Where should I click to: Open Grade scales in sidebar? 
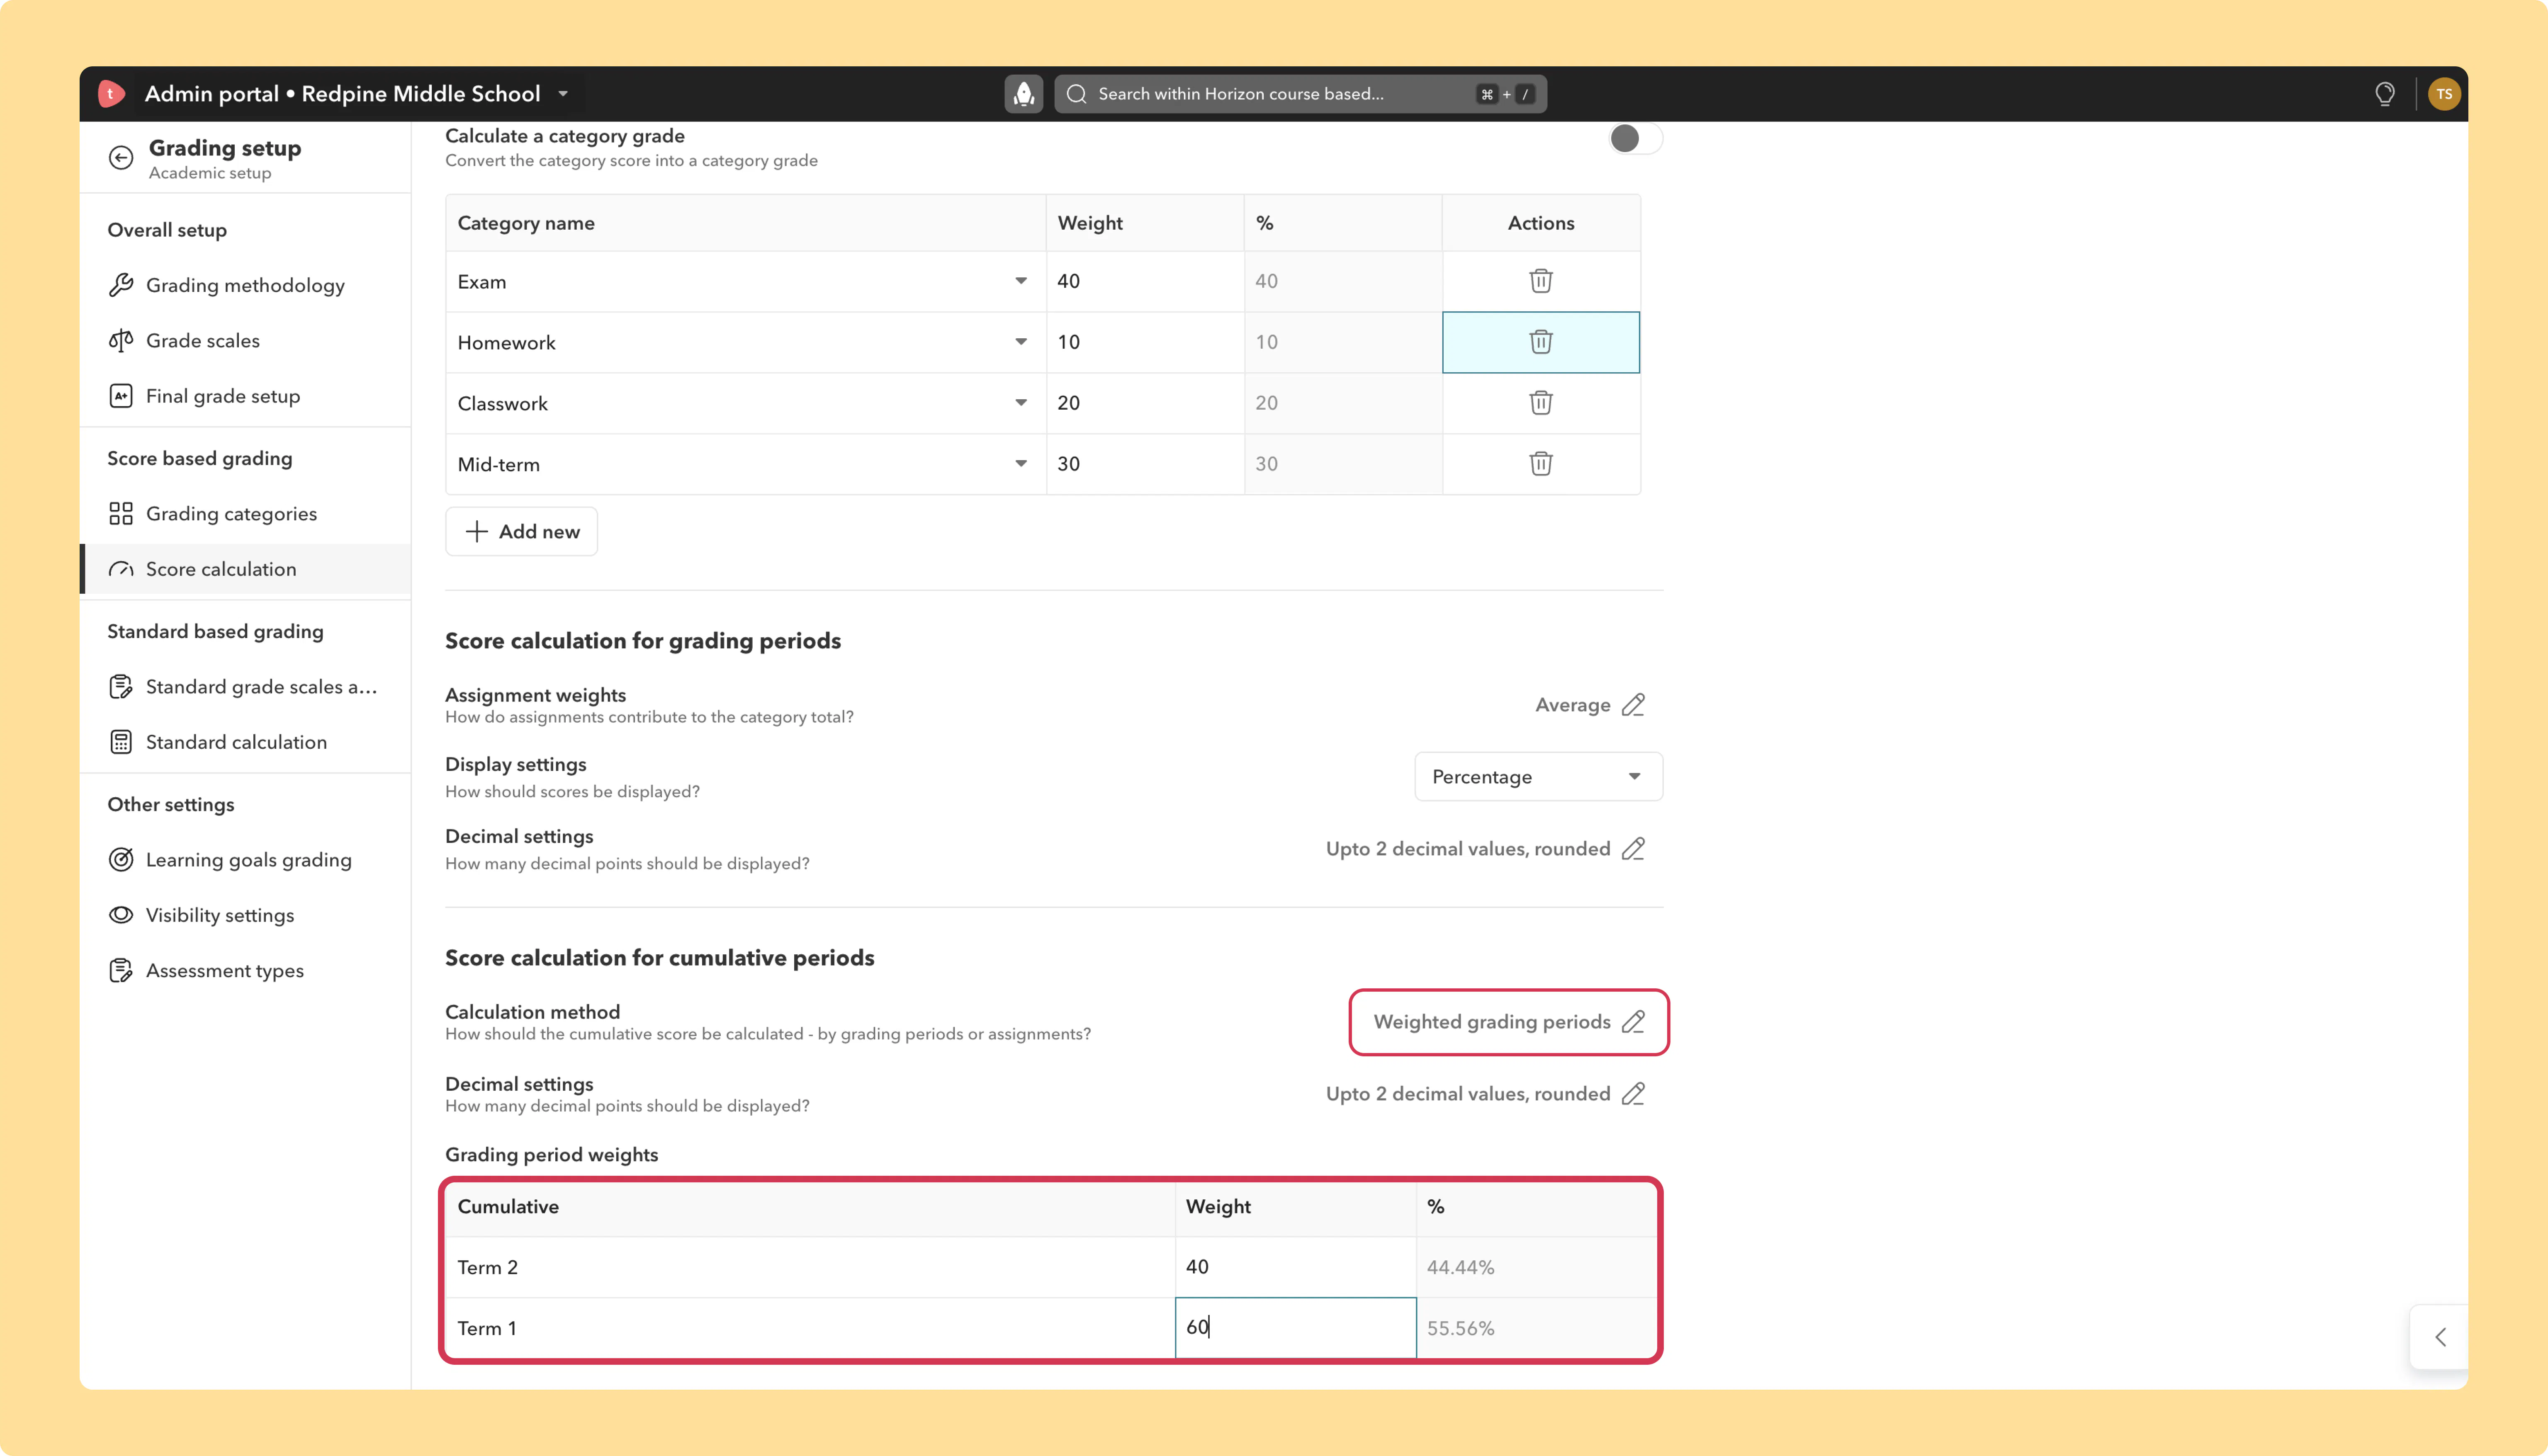pyautogui.click(x=245, y=341)
